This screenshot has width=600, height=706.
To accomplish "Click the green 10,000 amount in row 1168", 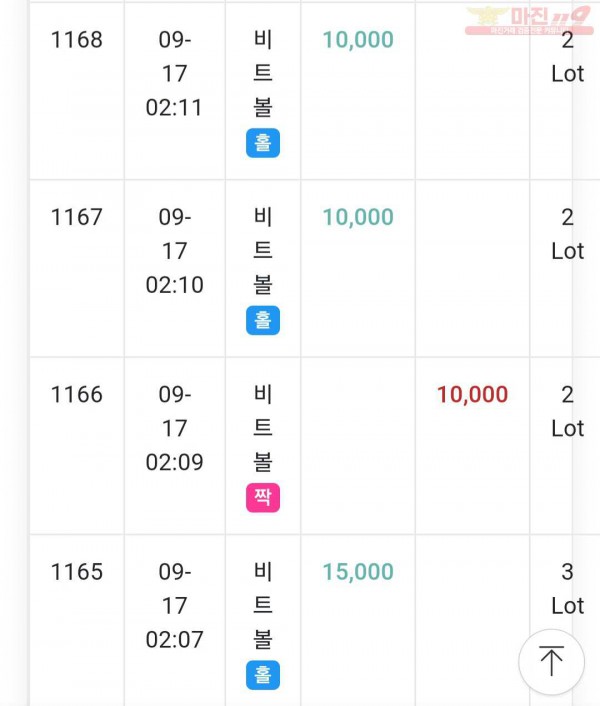I will (x=358, y=40).
